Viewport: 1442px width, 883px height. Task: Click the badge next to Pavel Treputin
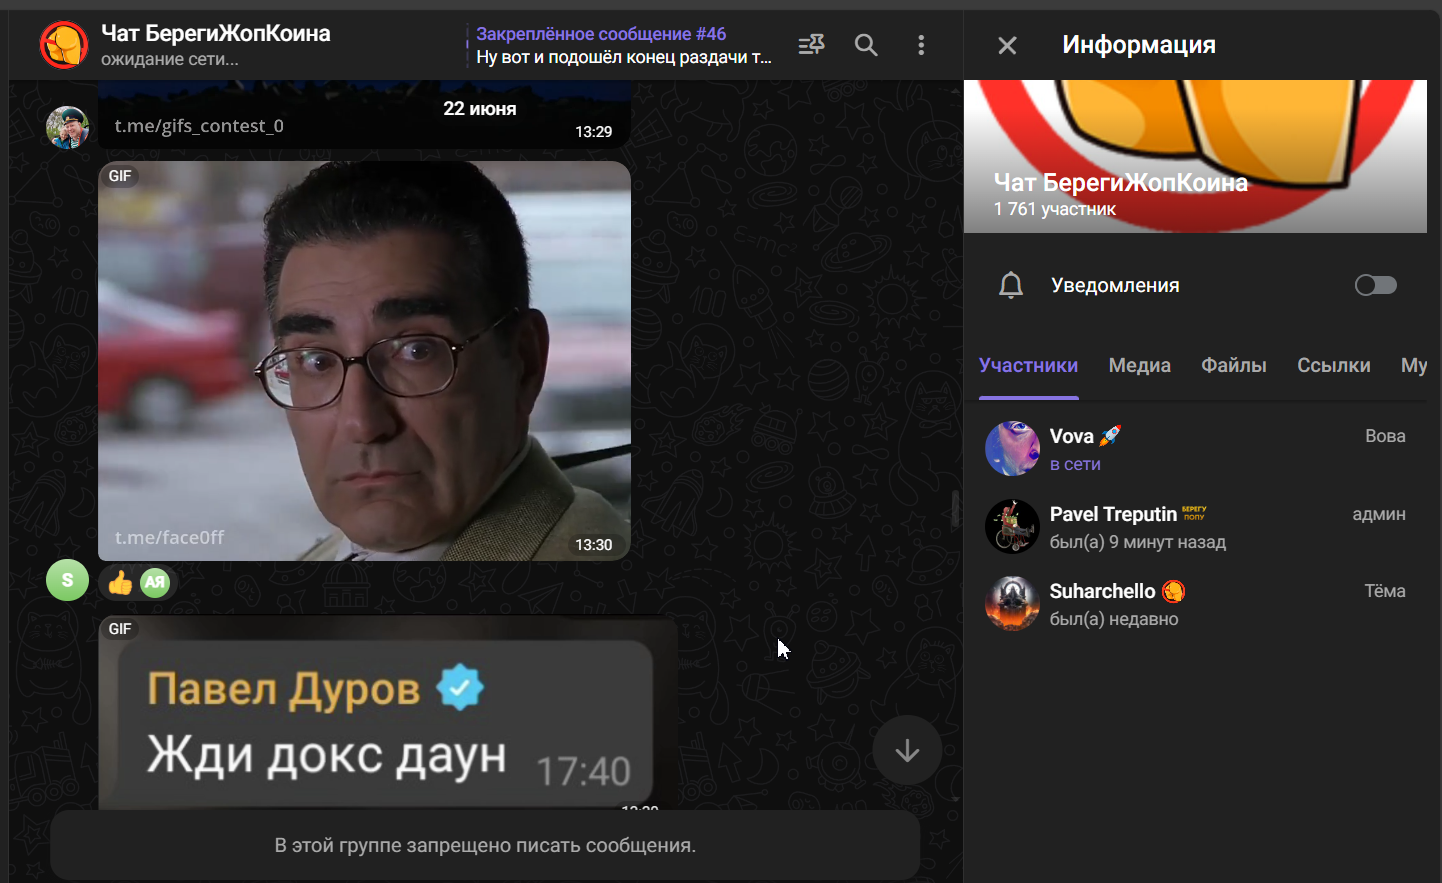click(x=1194, y=513)
